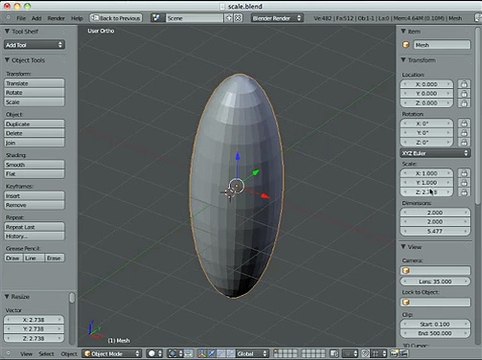The height and width of the screenshot is (360, 482).
Task: Open the viewport shading dropdown
Action: [x=154, y=353]
